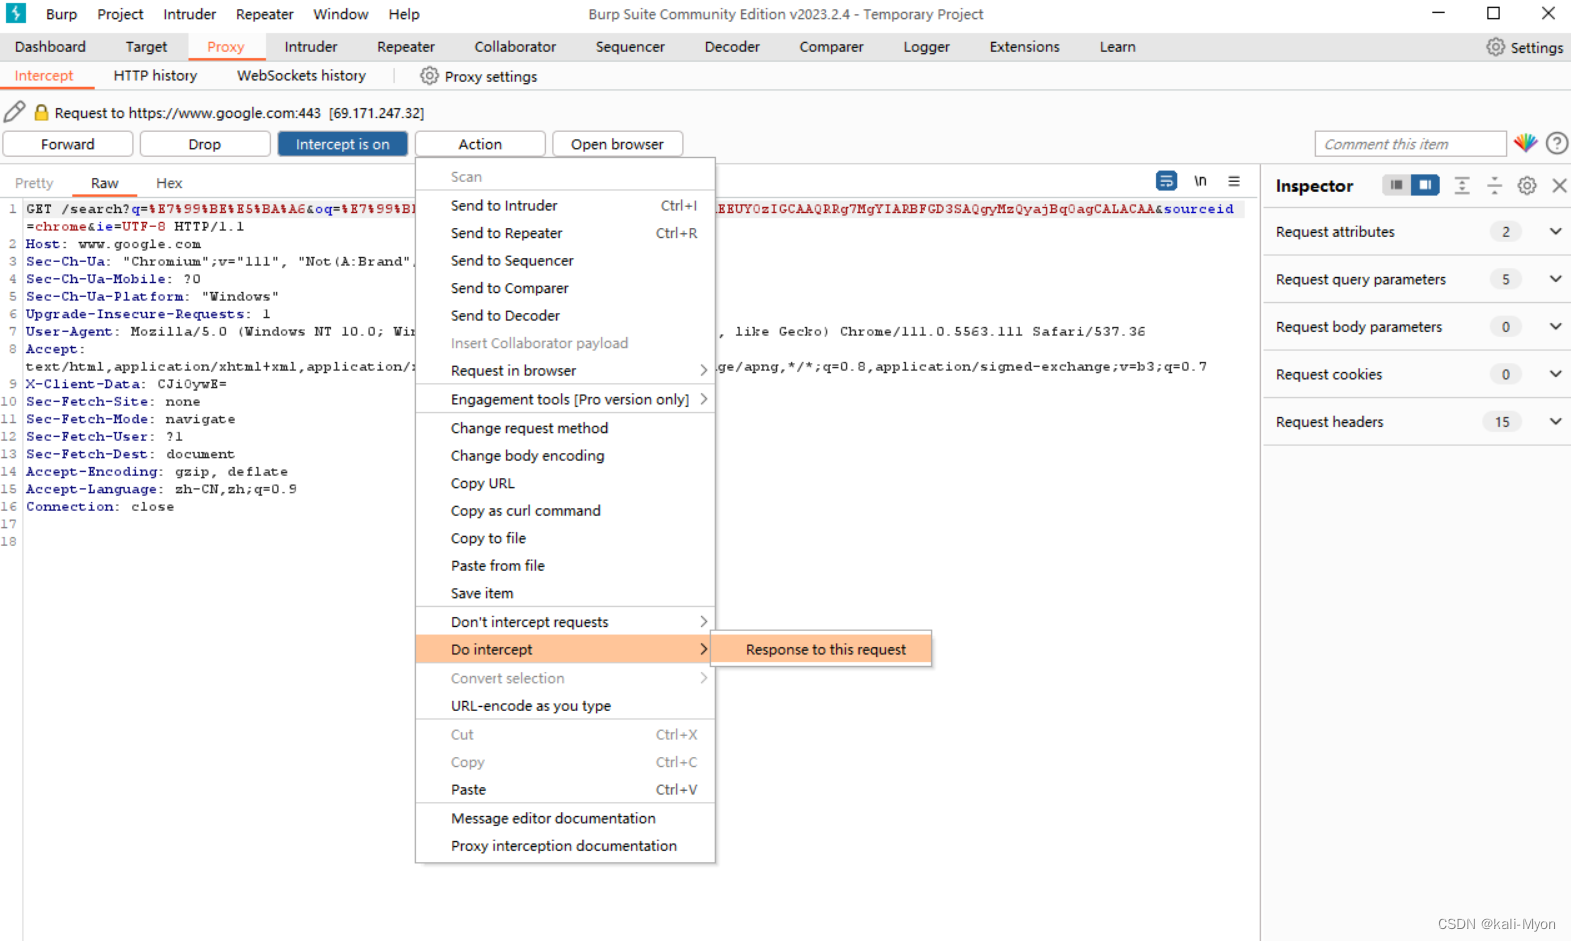Switch to Hex view tab
The width and height of the screenshot is (1571, 941).
[169, 183]
